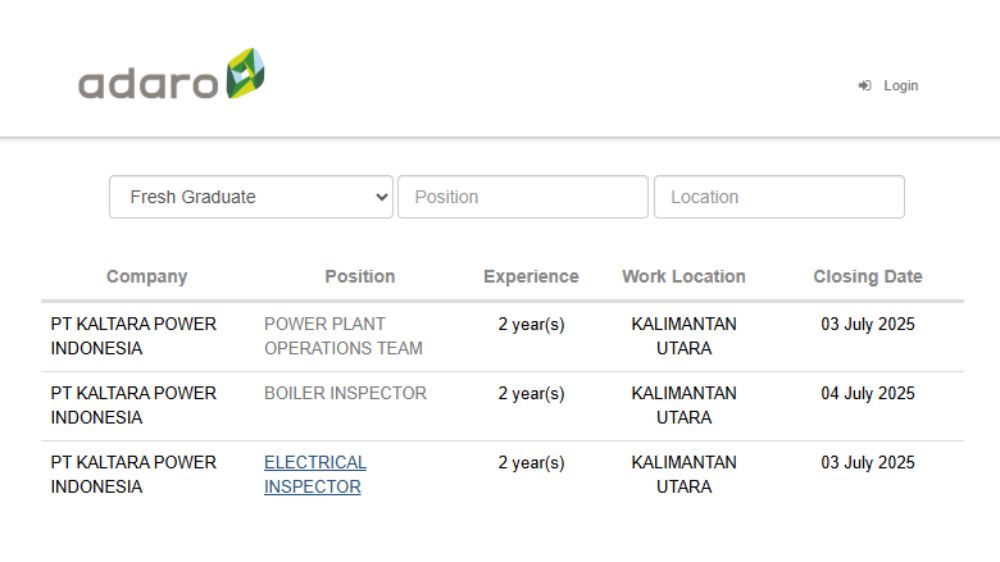Open the Power Plant Operations Team listing
Viewport: 1000px width, 562px height.
point(343,336)
